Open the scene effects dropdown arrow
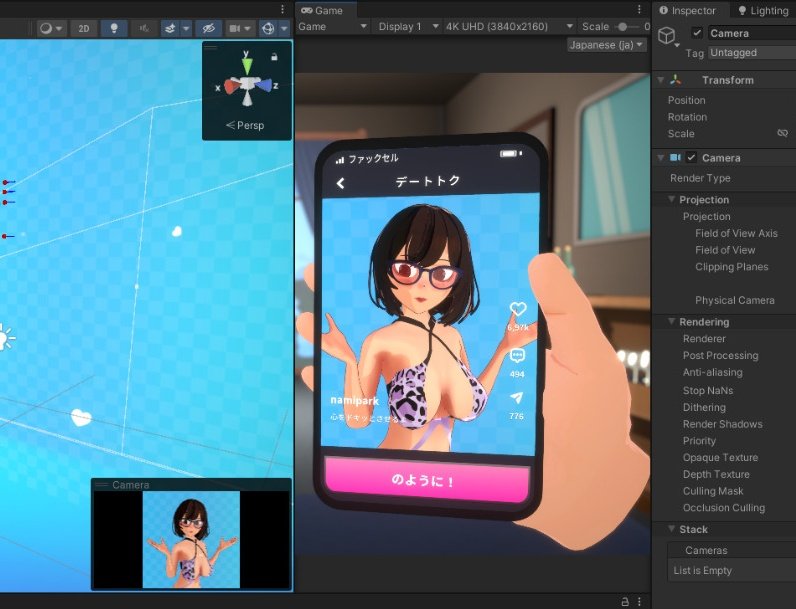This screenshot has width=796, height=609. coord(186,28)
